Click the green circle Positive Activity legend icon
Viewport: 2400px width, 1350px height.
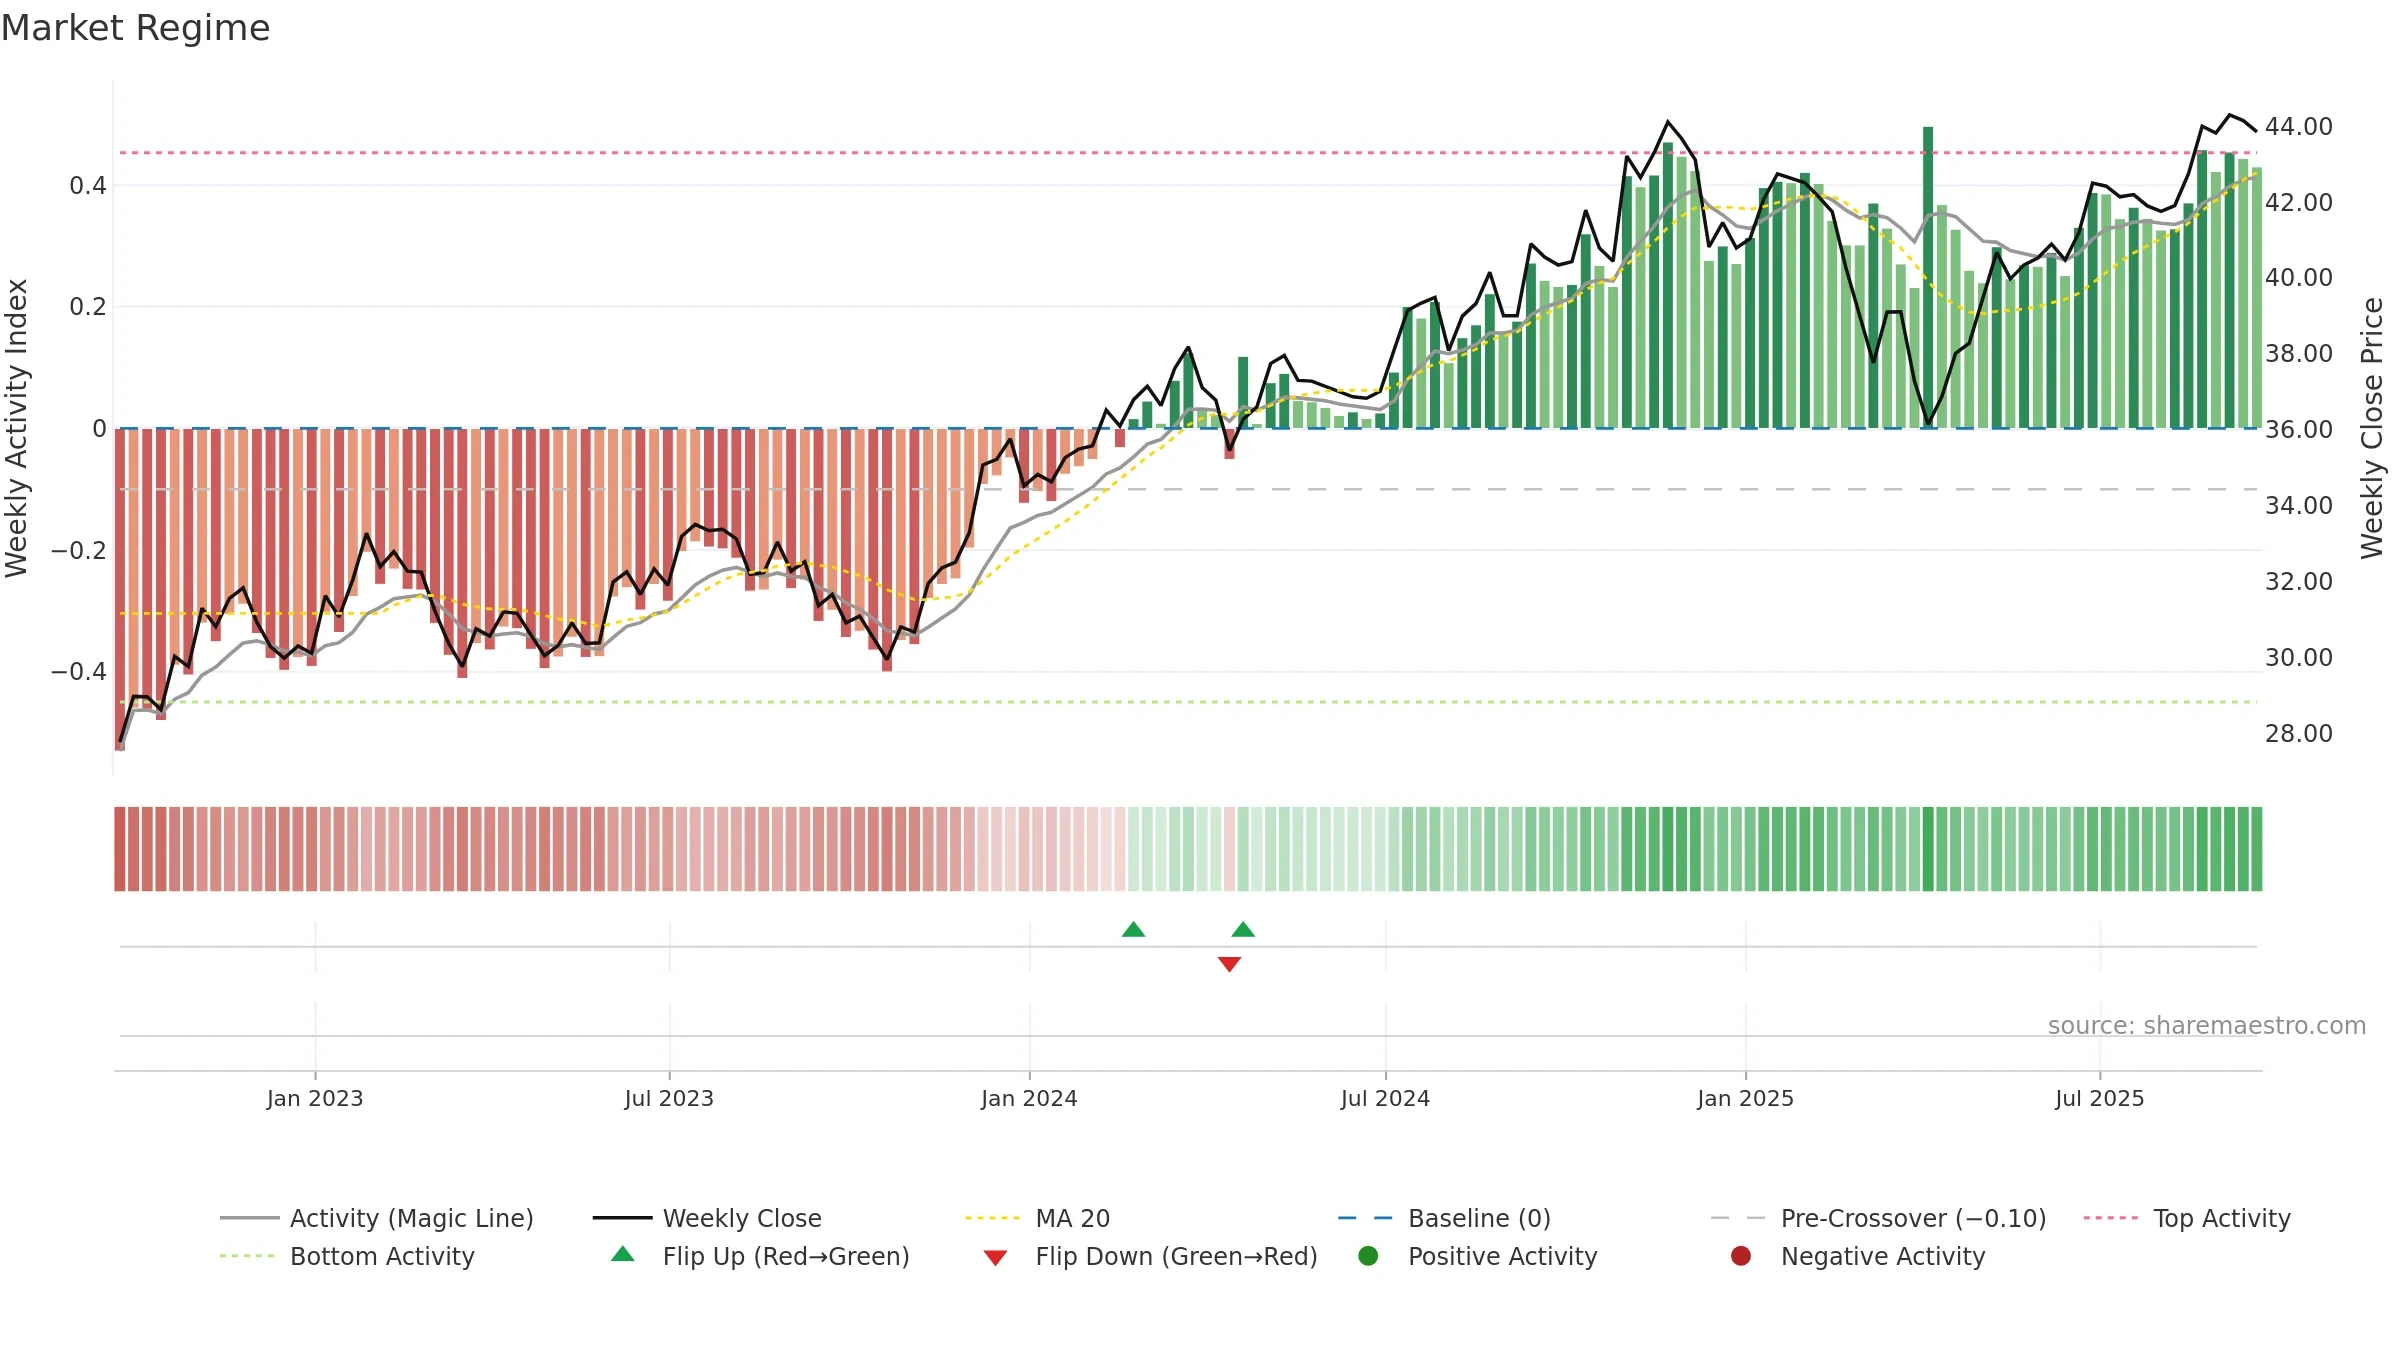tap(1368, 1256)
